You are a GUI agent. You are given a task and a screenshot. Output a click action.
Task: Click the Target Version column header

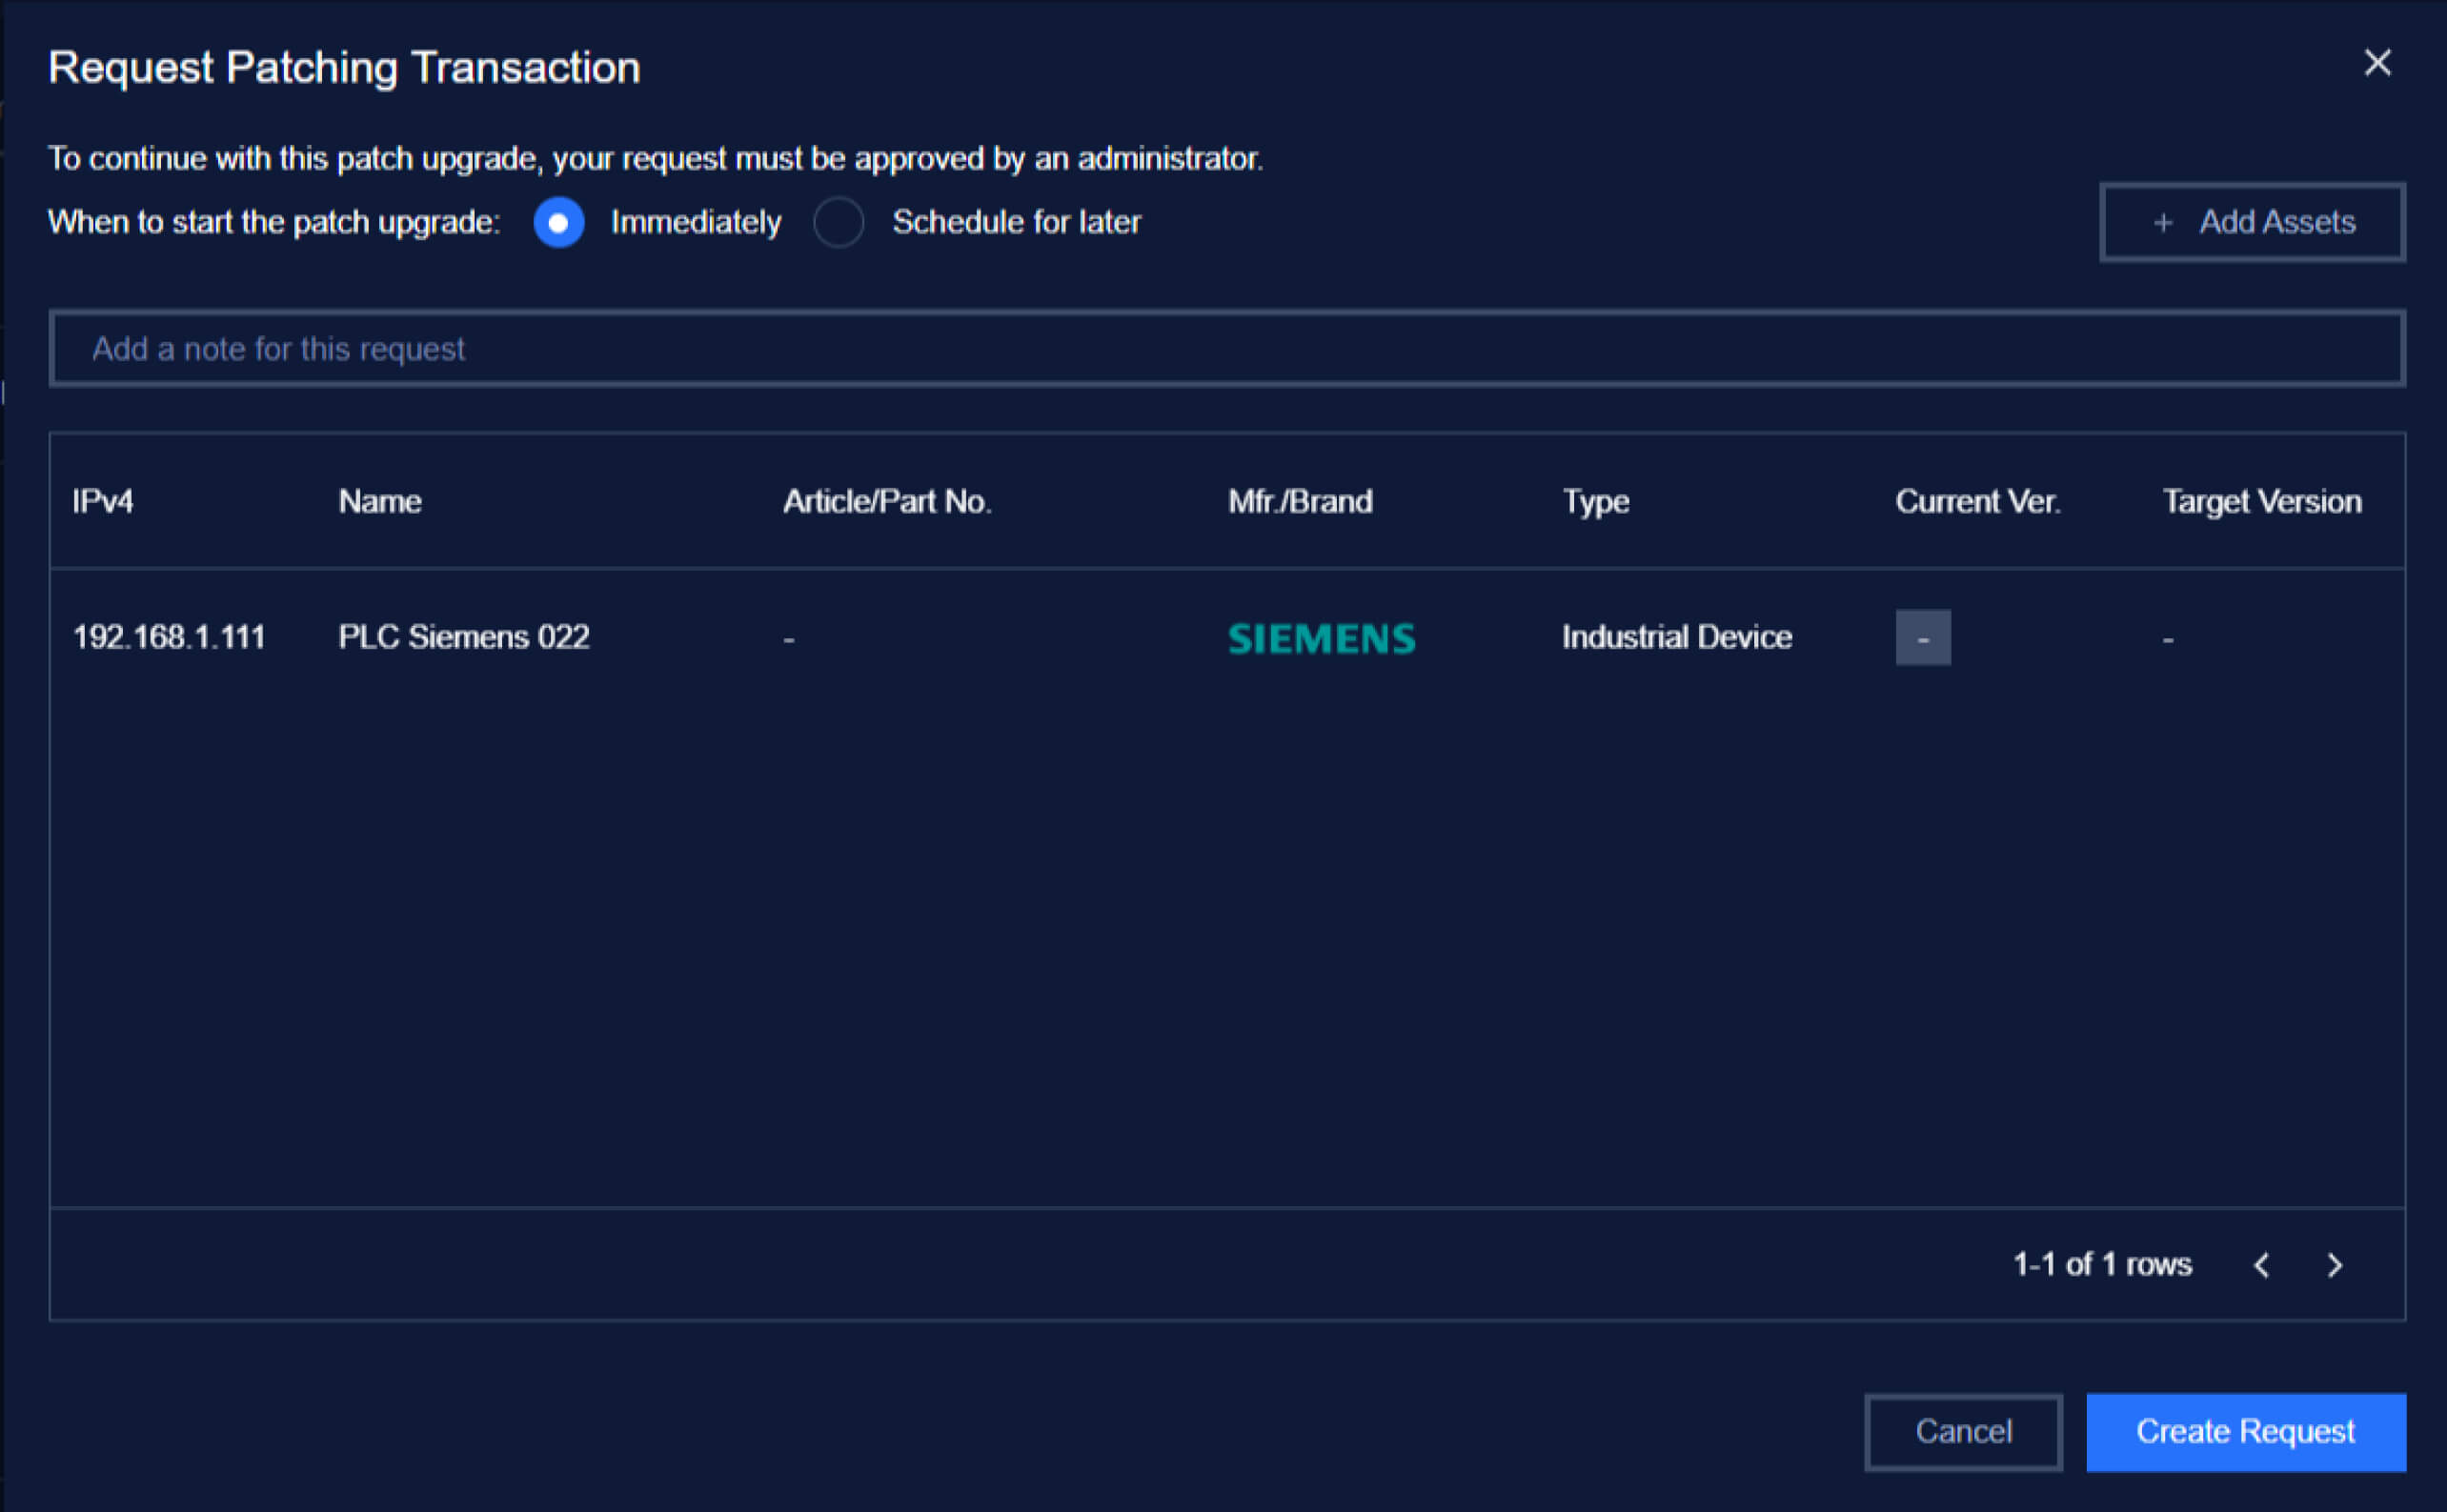2262,501
